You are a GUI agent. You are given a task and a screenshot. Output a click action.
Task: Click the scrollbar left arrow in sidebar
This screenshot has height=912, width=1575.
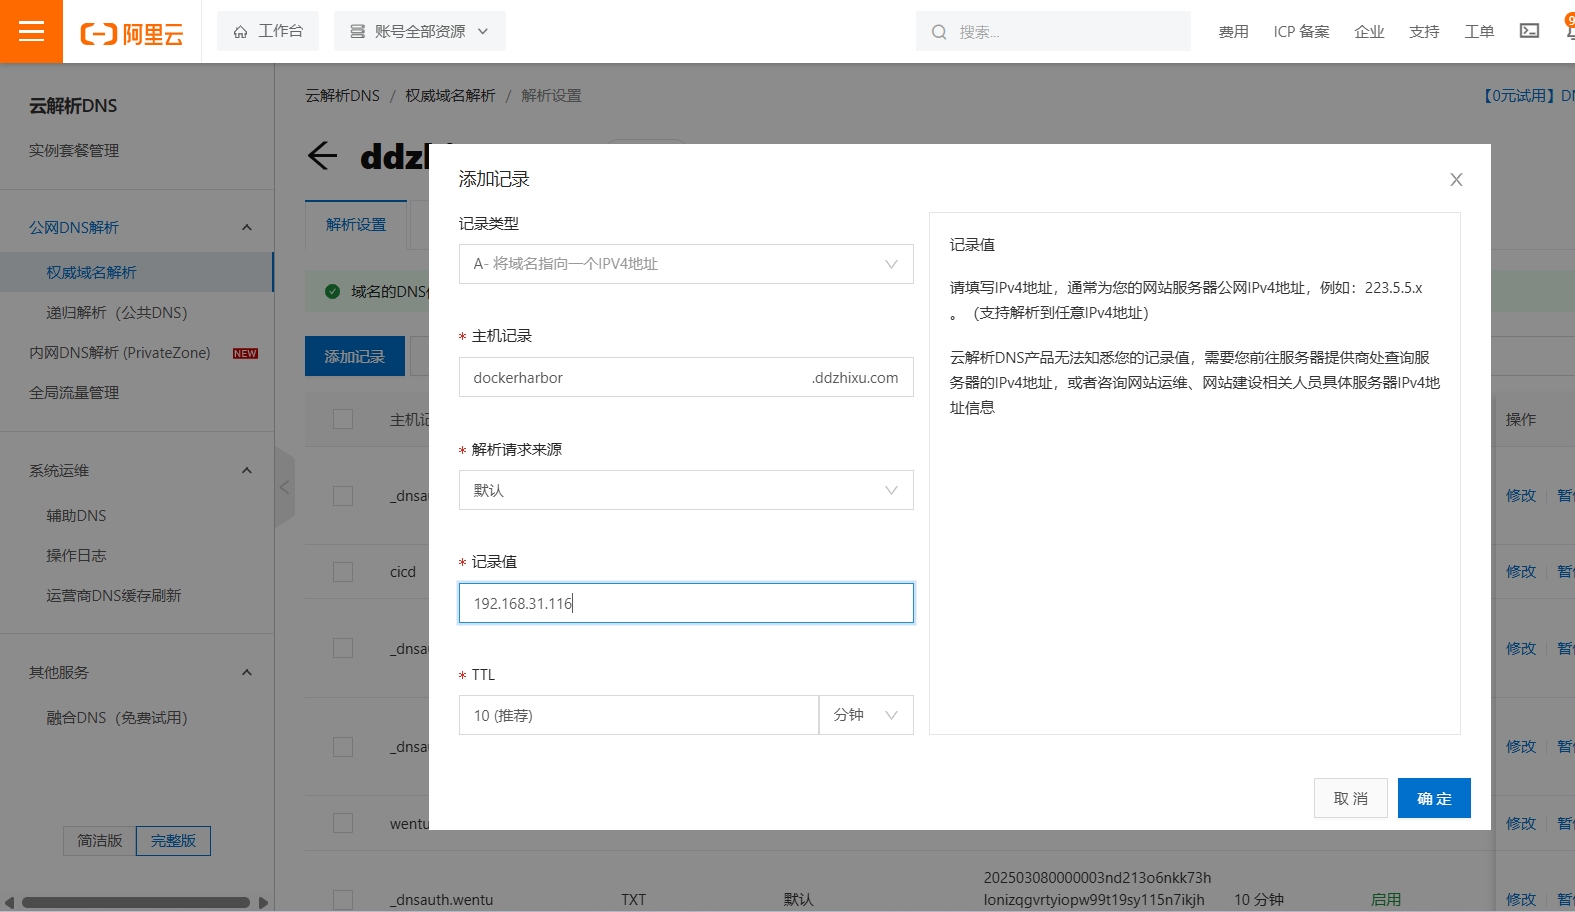(x=9, y=902)
